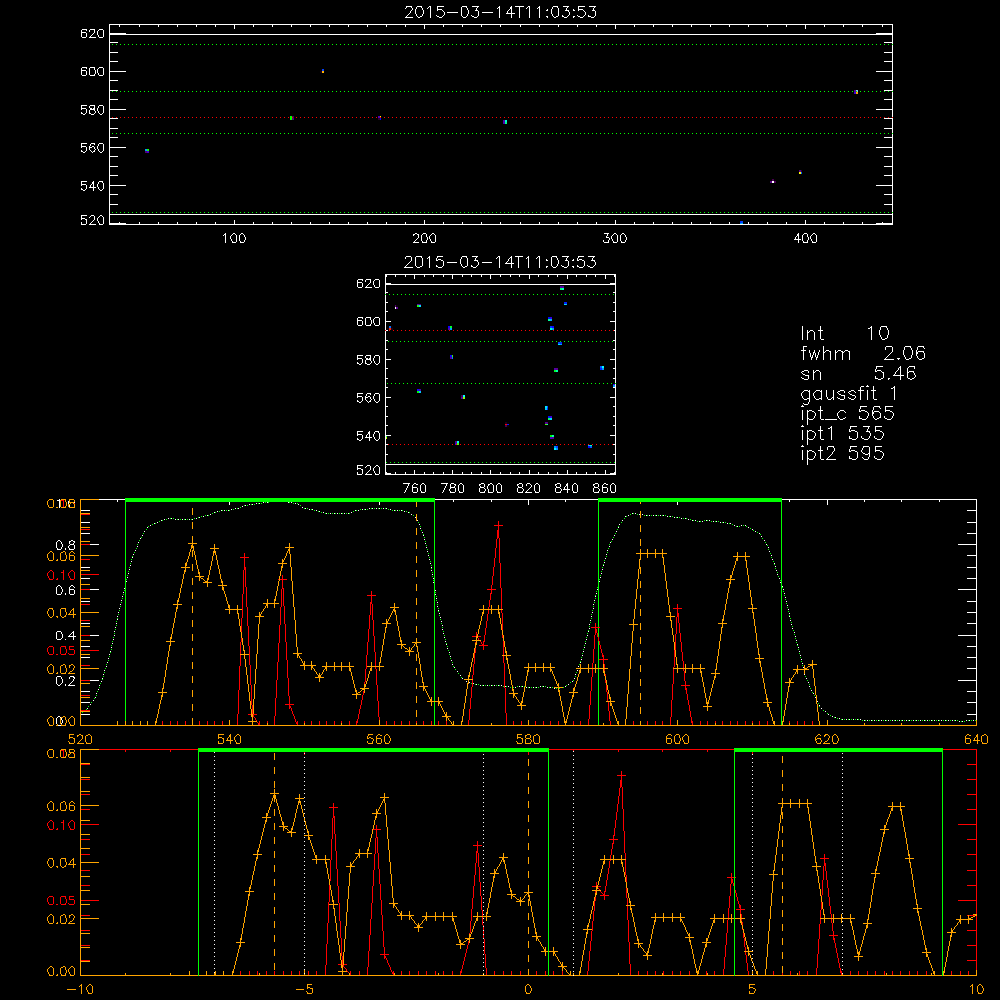The height and width of the screenshot is (1000, 1000).
Task: Click x-axis label '640' of the third plot
Action: click(x=976, y=740)
